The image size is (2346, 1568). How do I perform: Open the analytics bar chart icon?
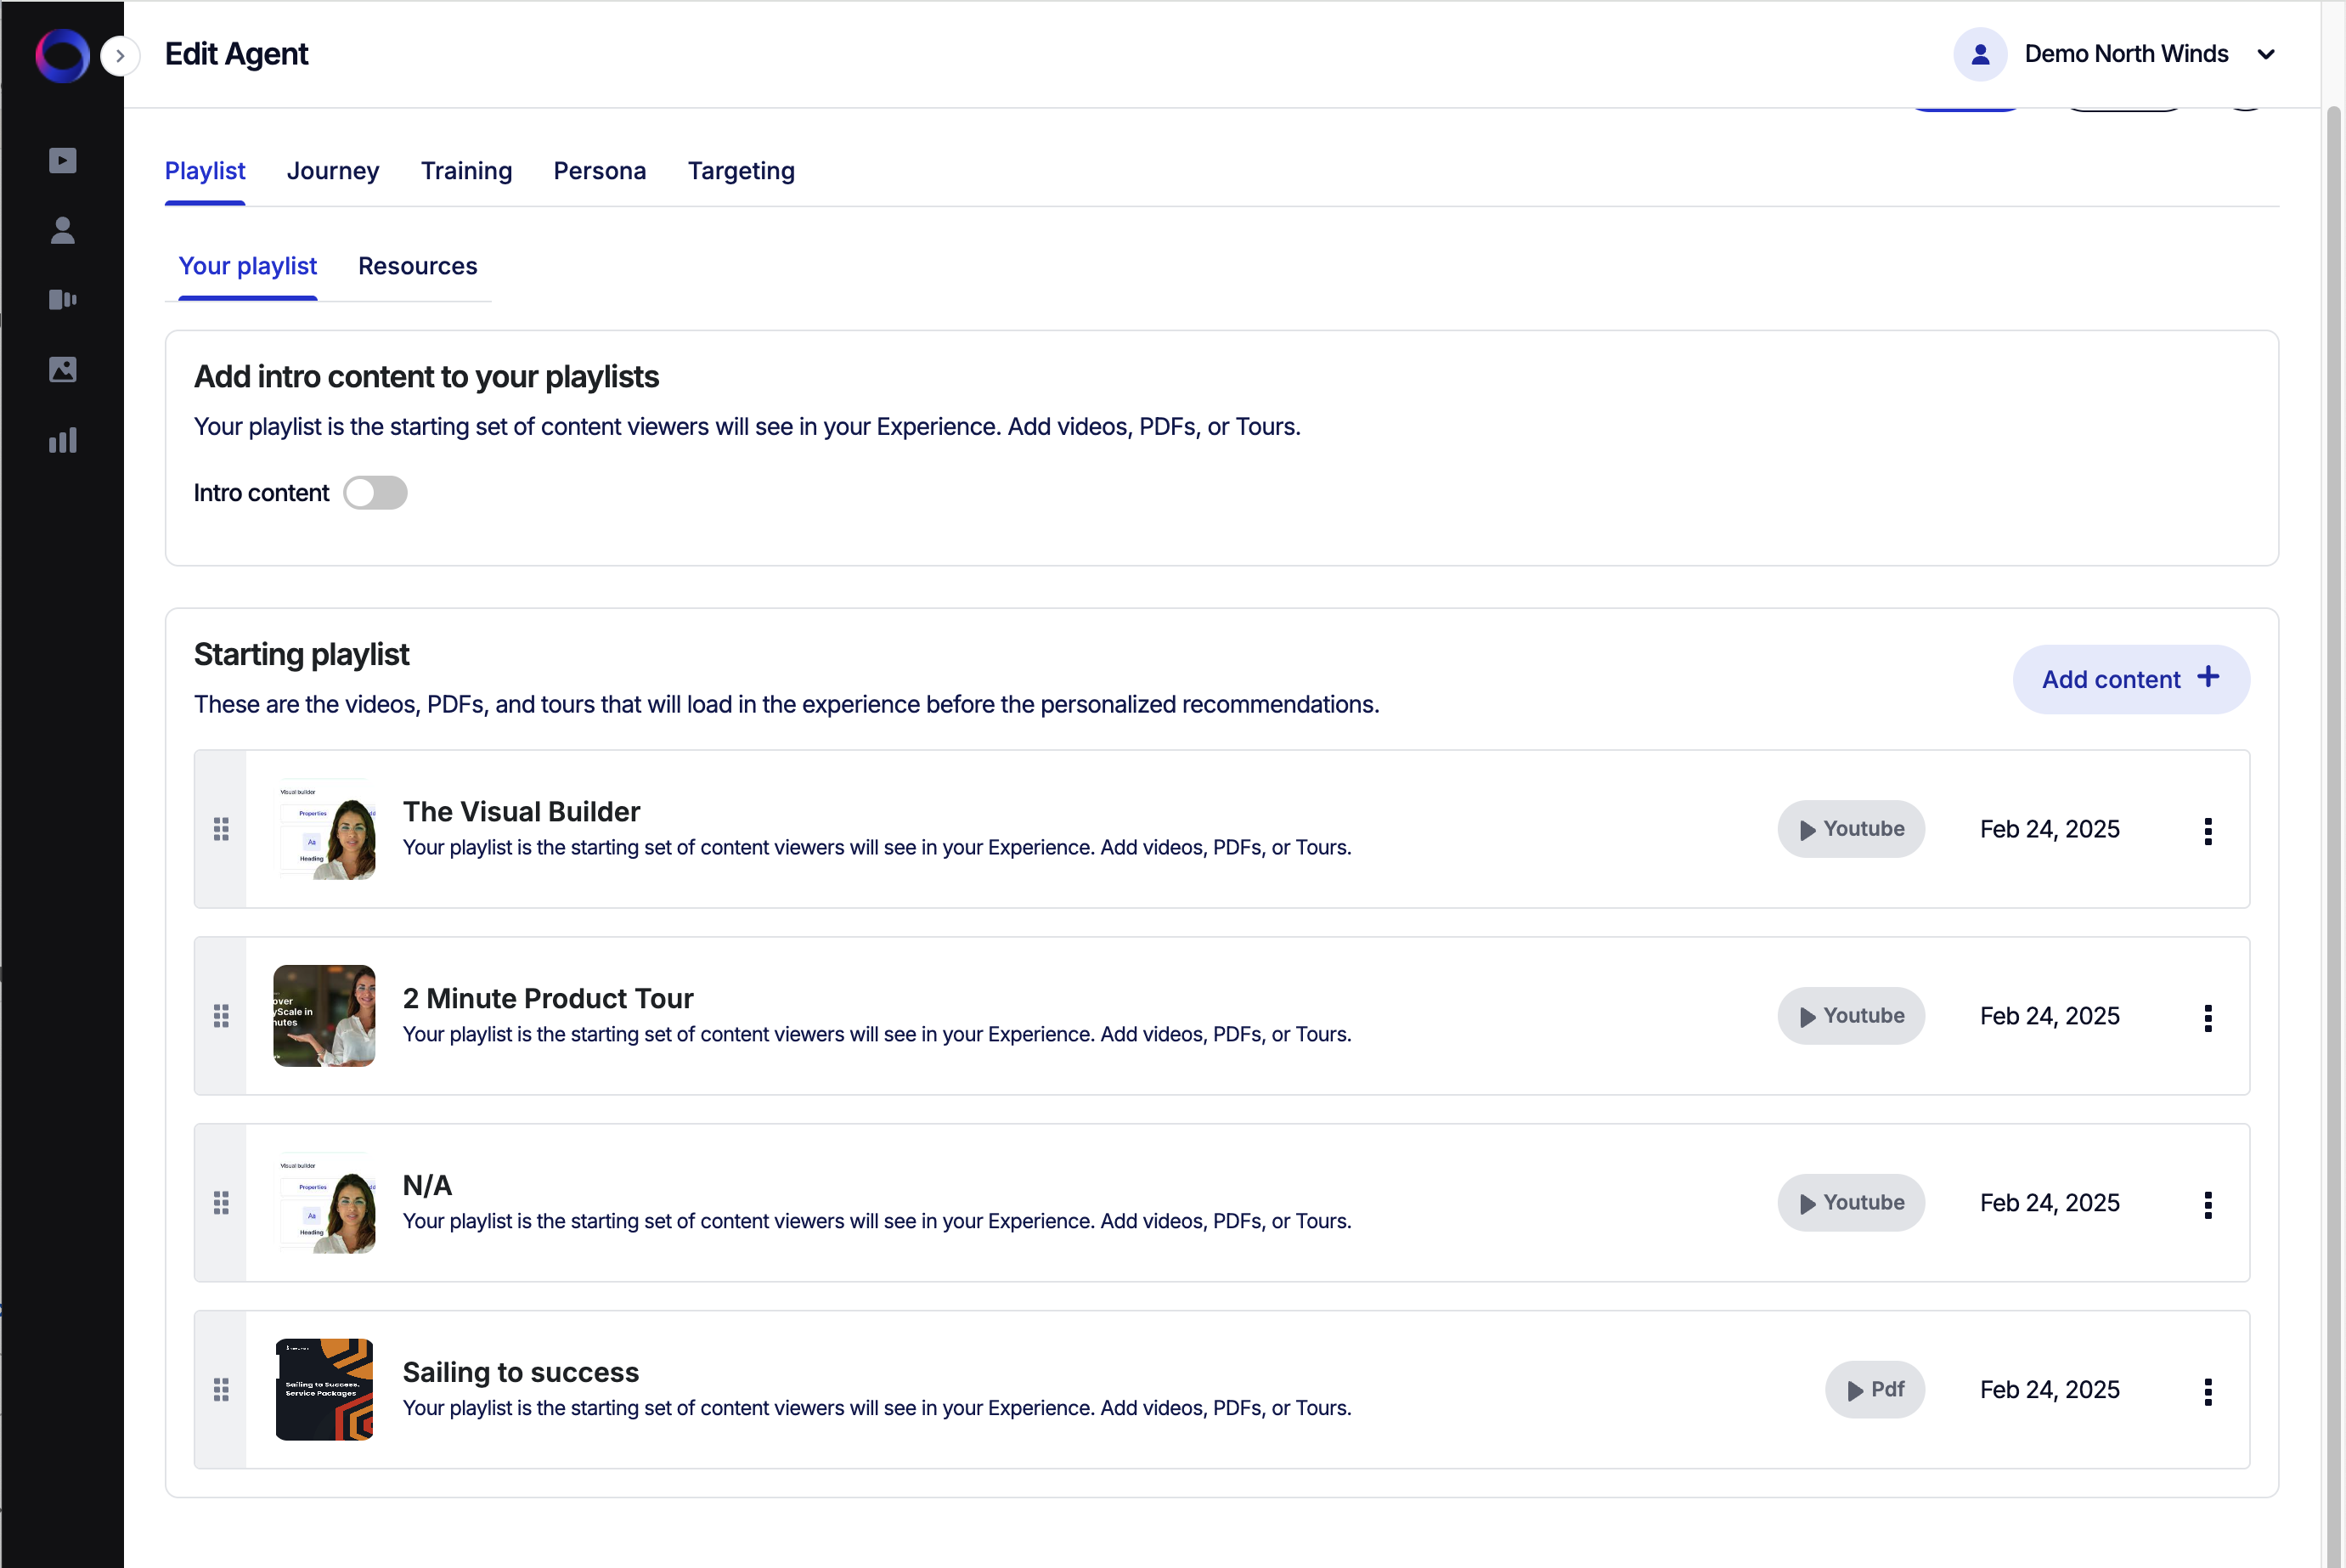point(62,440)
